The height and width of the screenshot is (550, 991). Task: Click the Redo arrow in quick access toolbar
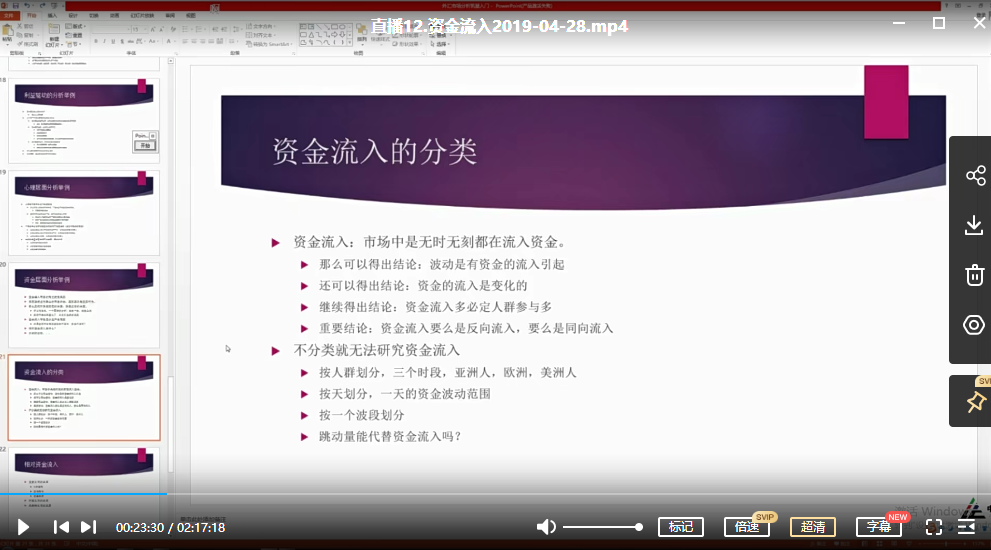pyautogui.click(x=42, y=5)
